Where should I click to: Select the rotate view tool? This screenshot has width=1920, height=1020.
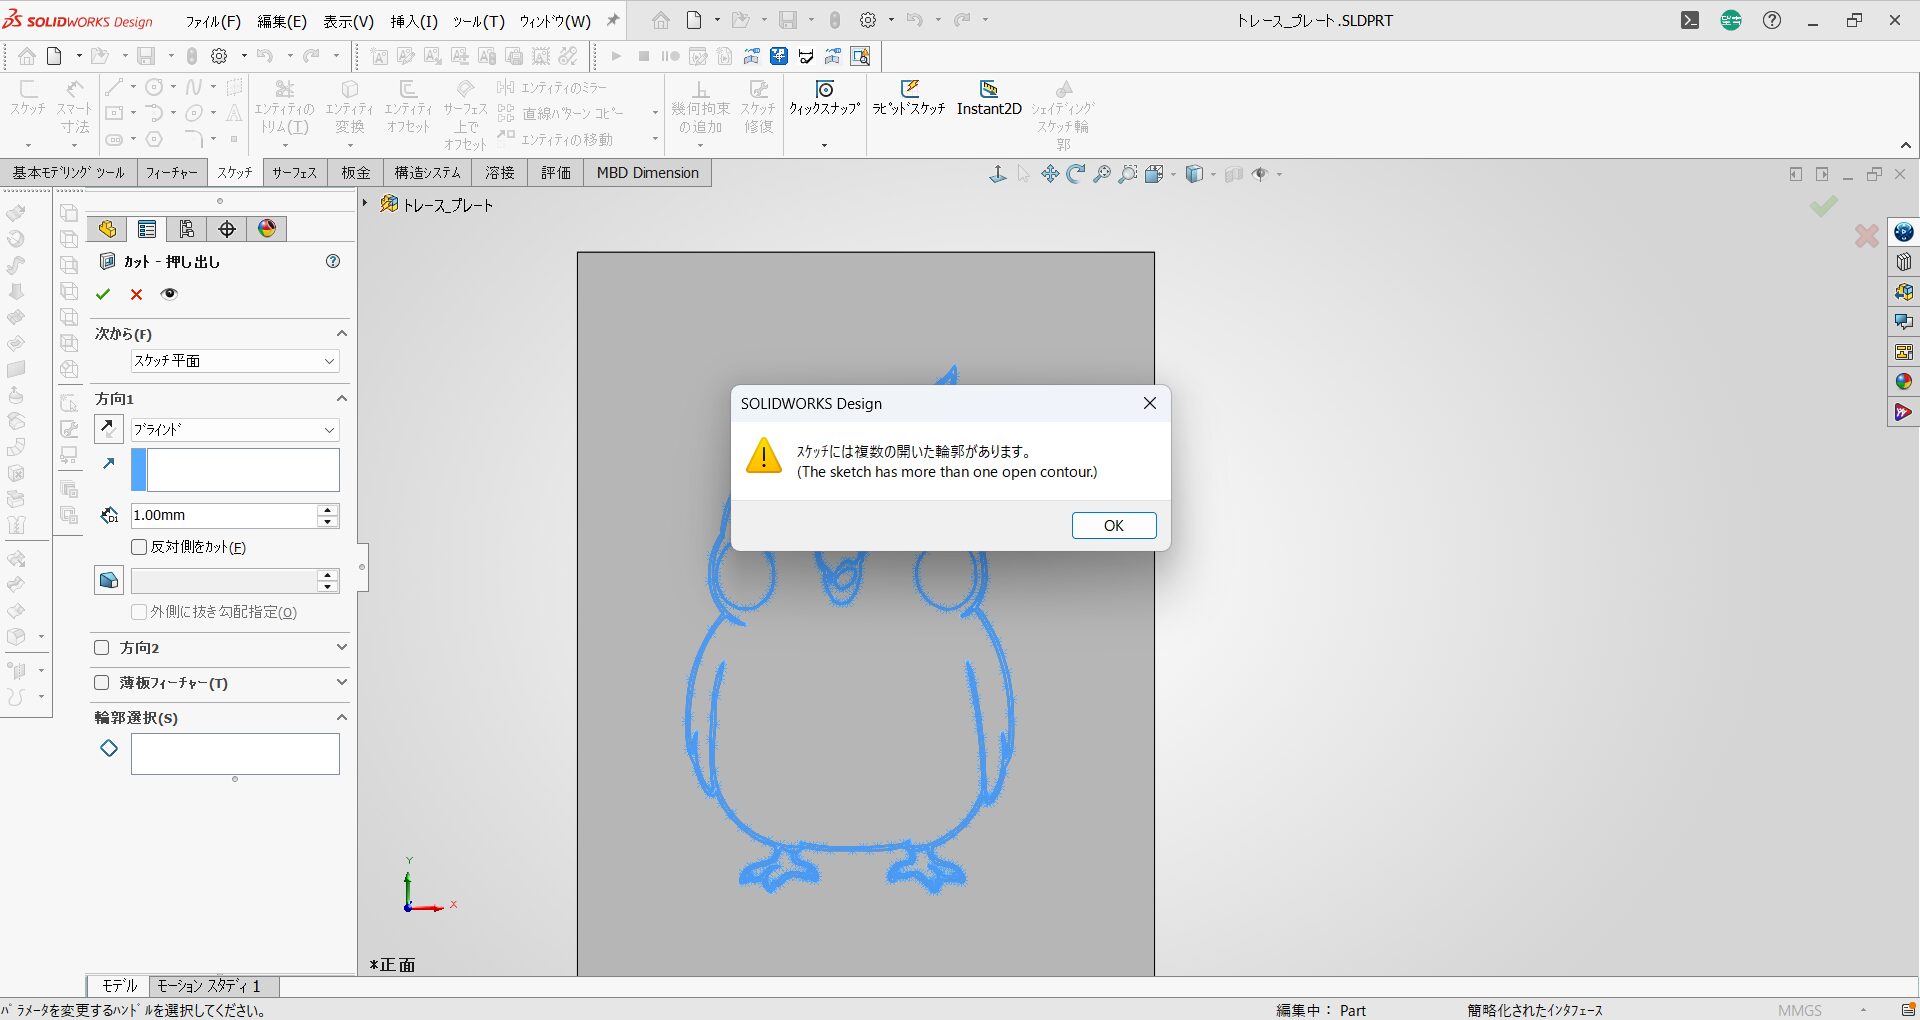[x=1076, y=174]
